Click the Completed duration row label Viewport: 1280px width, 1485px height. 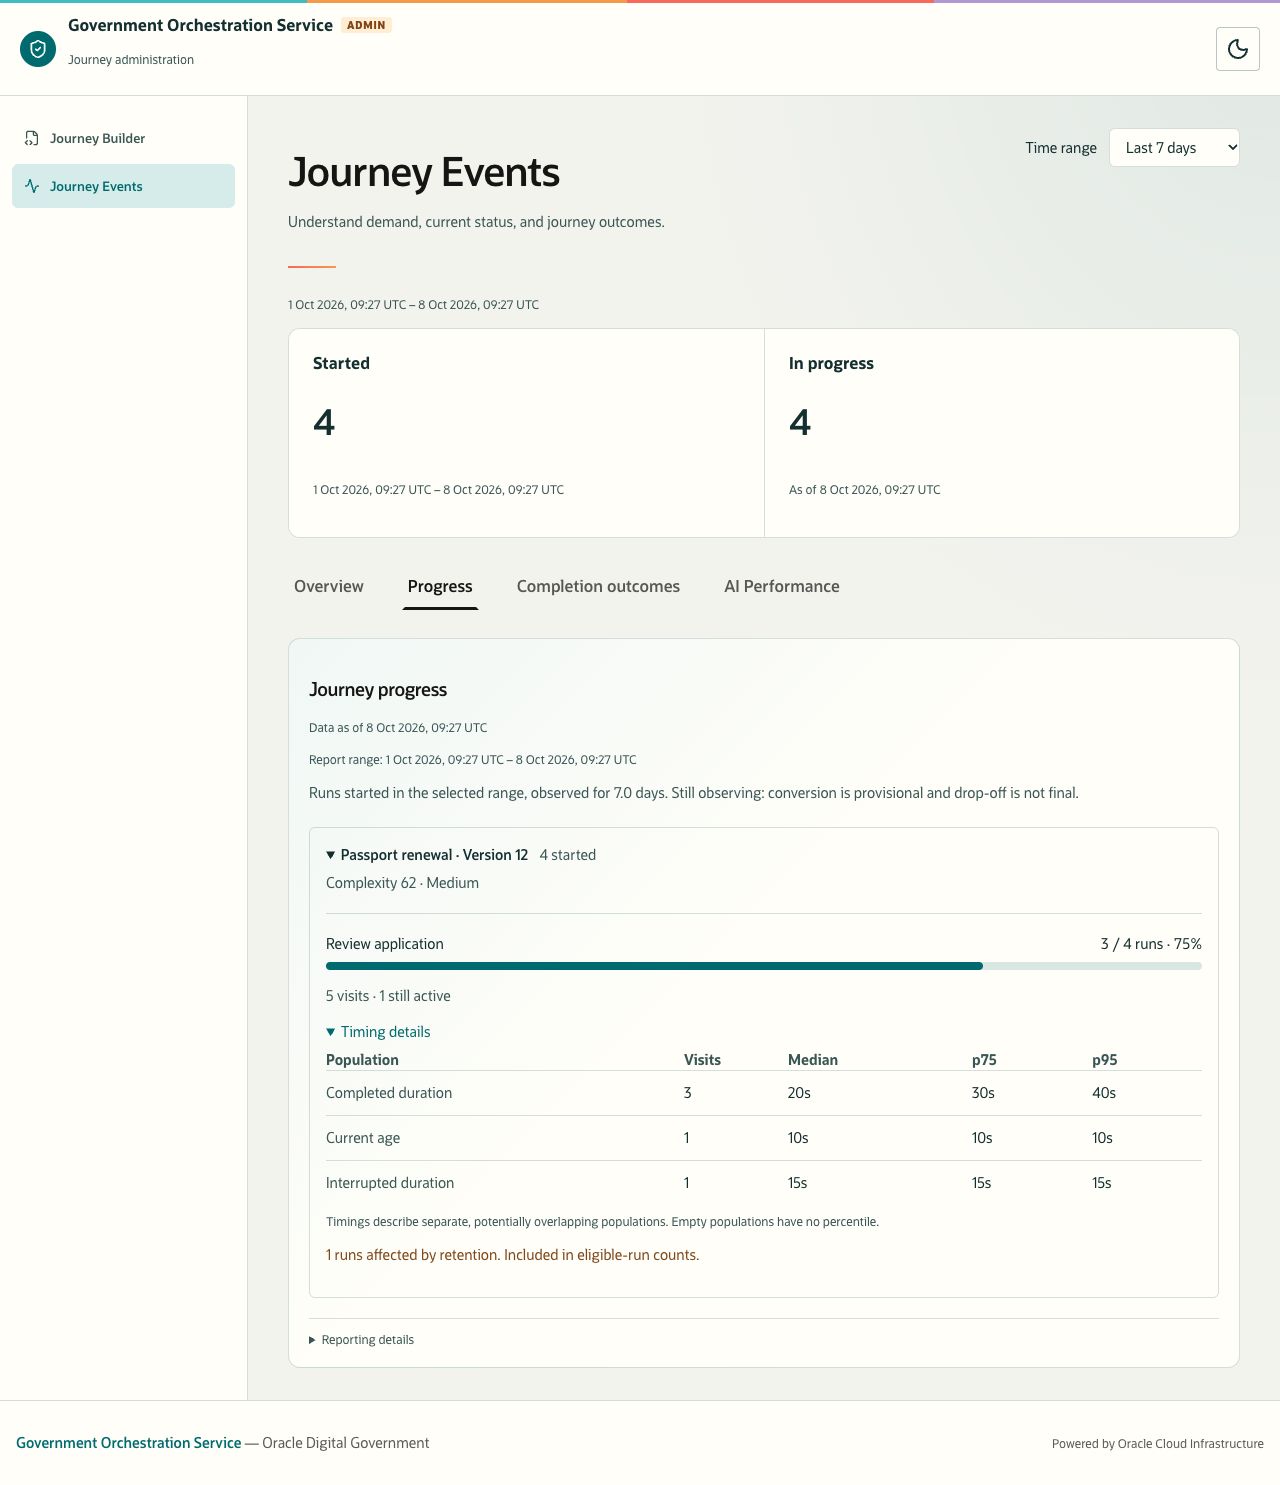[x=389, y=1093]
